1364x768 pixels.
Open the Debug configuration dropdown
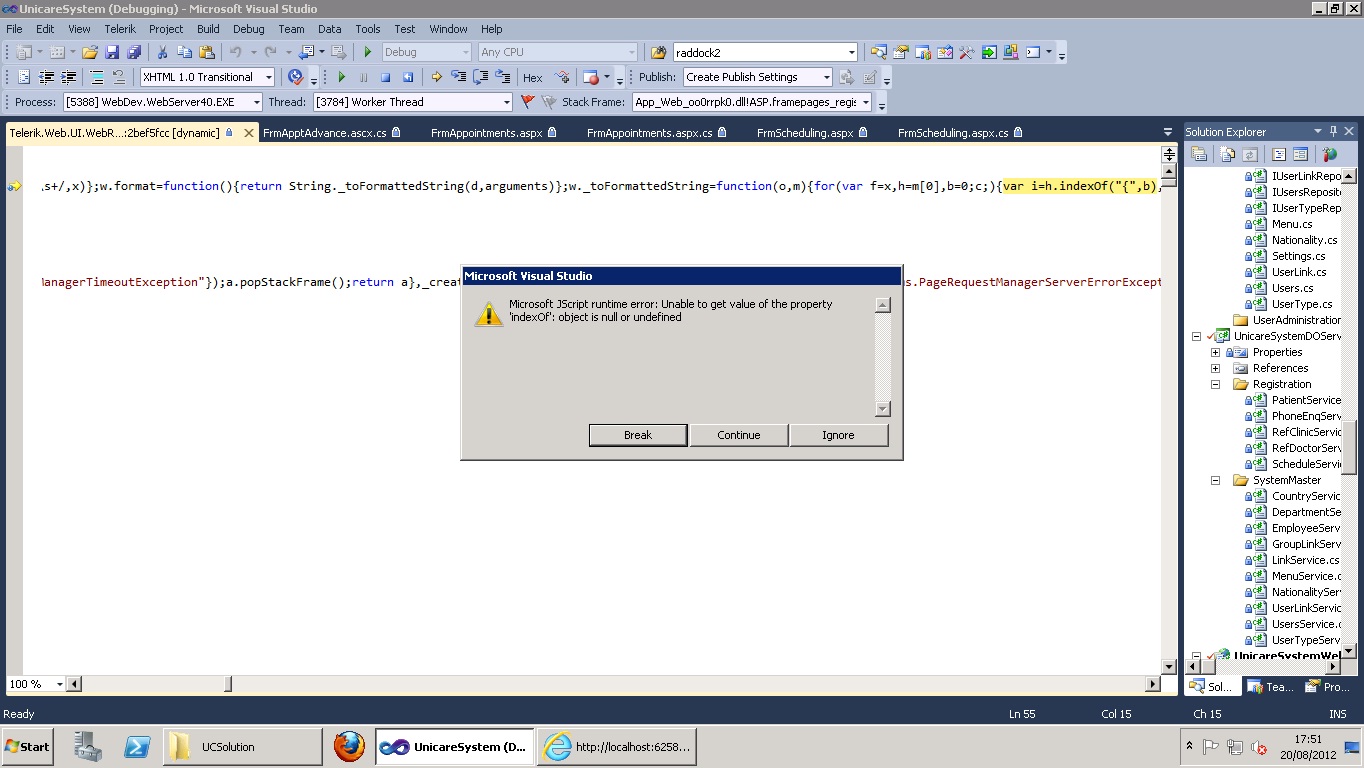465,52
